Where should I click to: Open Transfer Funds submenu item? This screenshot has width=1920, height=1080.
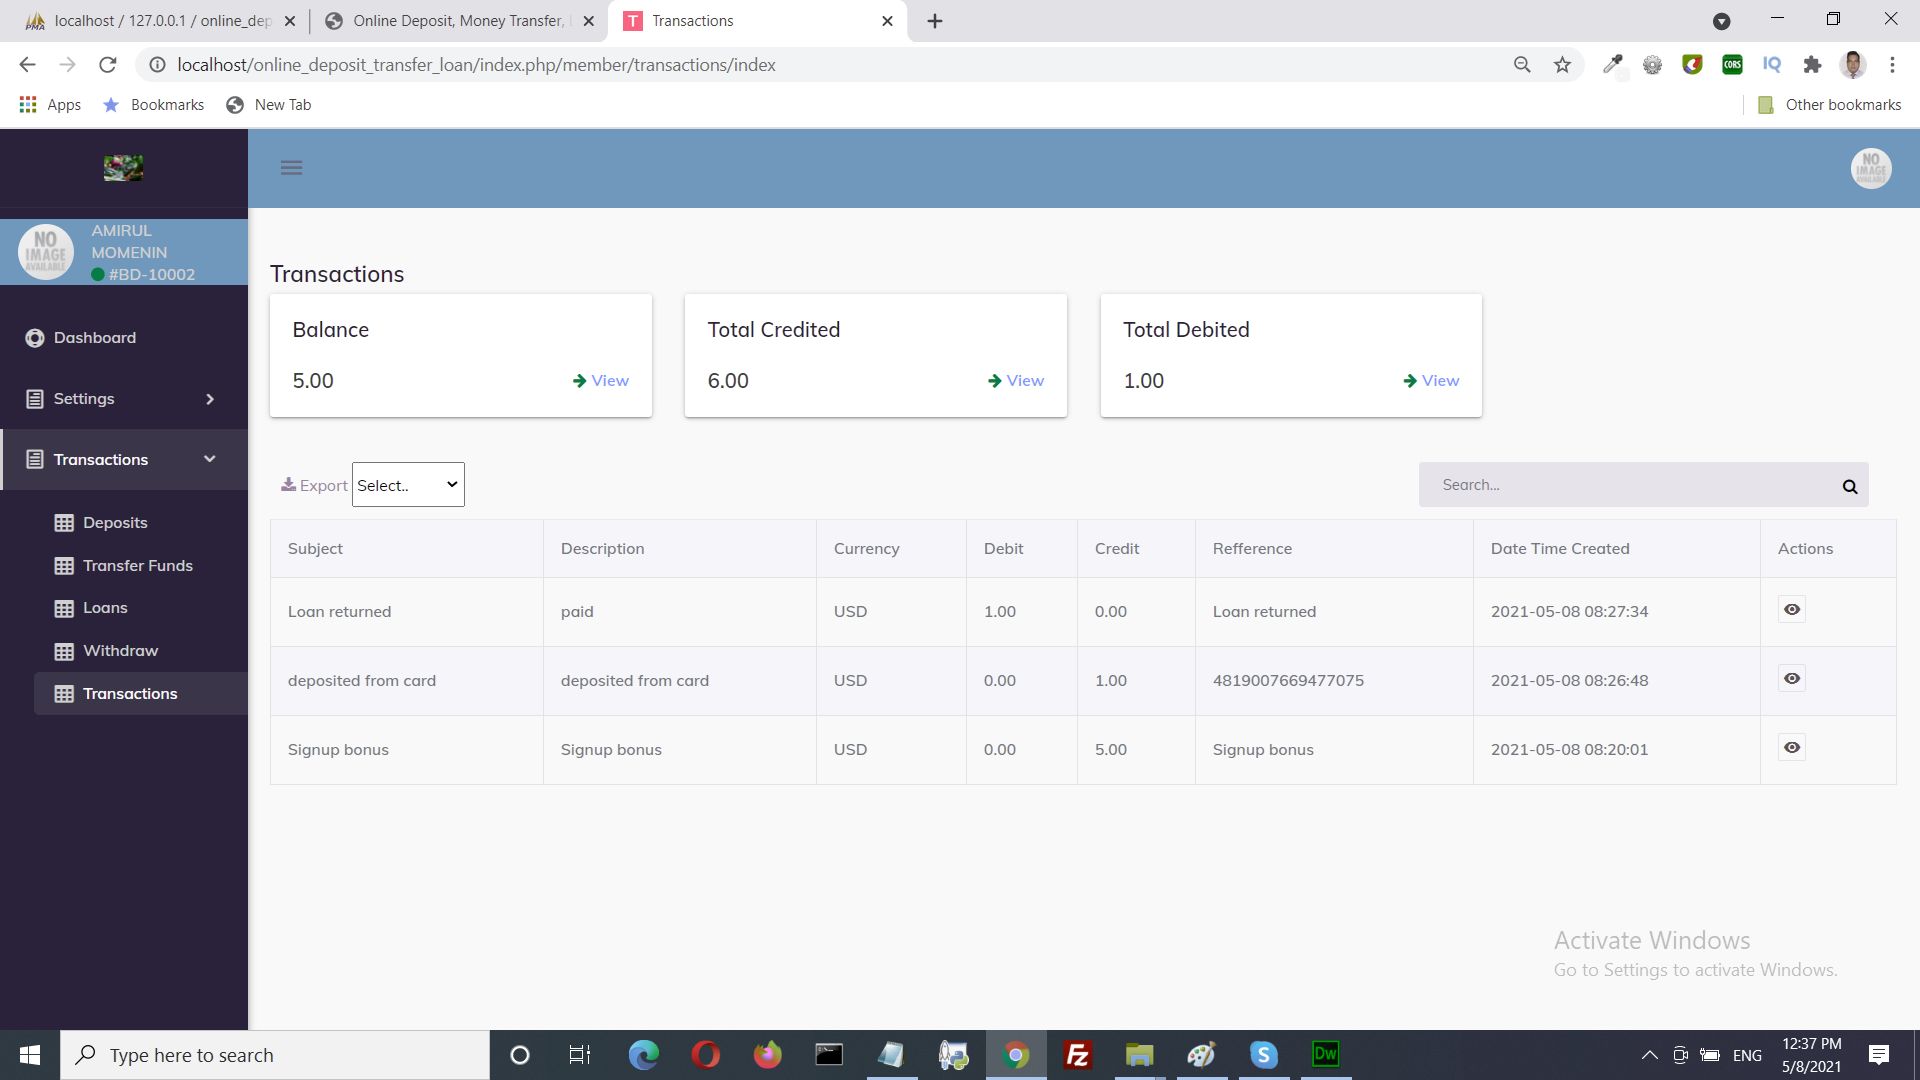[138, 566]
